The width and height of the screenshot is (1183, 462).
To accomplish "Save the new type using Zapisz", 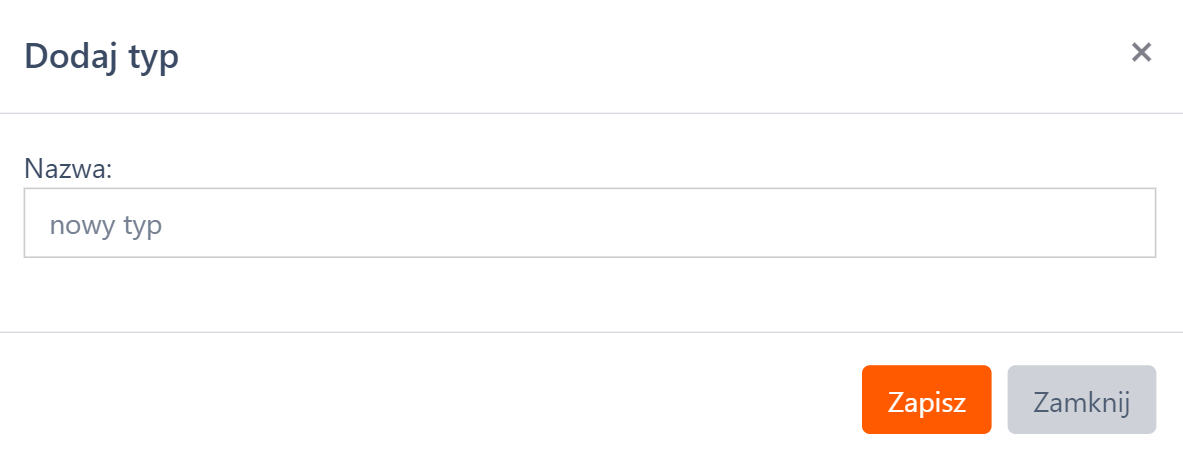I will pos(926,400).
